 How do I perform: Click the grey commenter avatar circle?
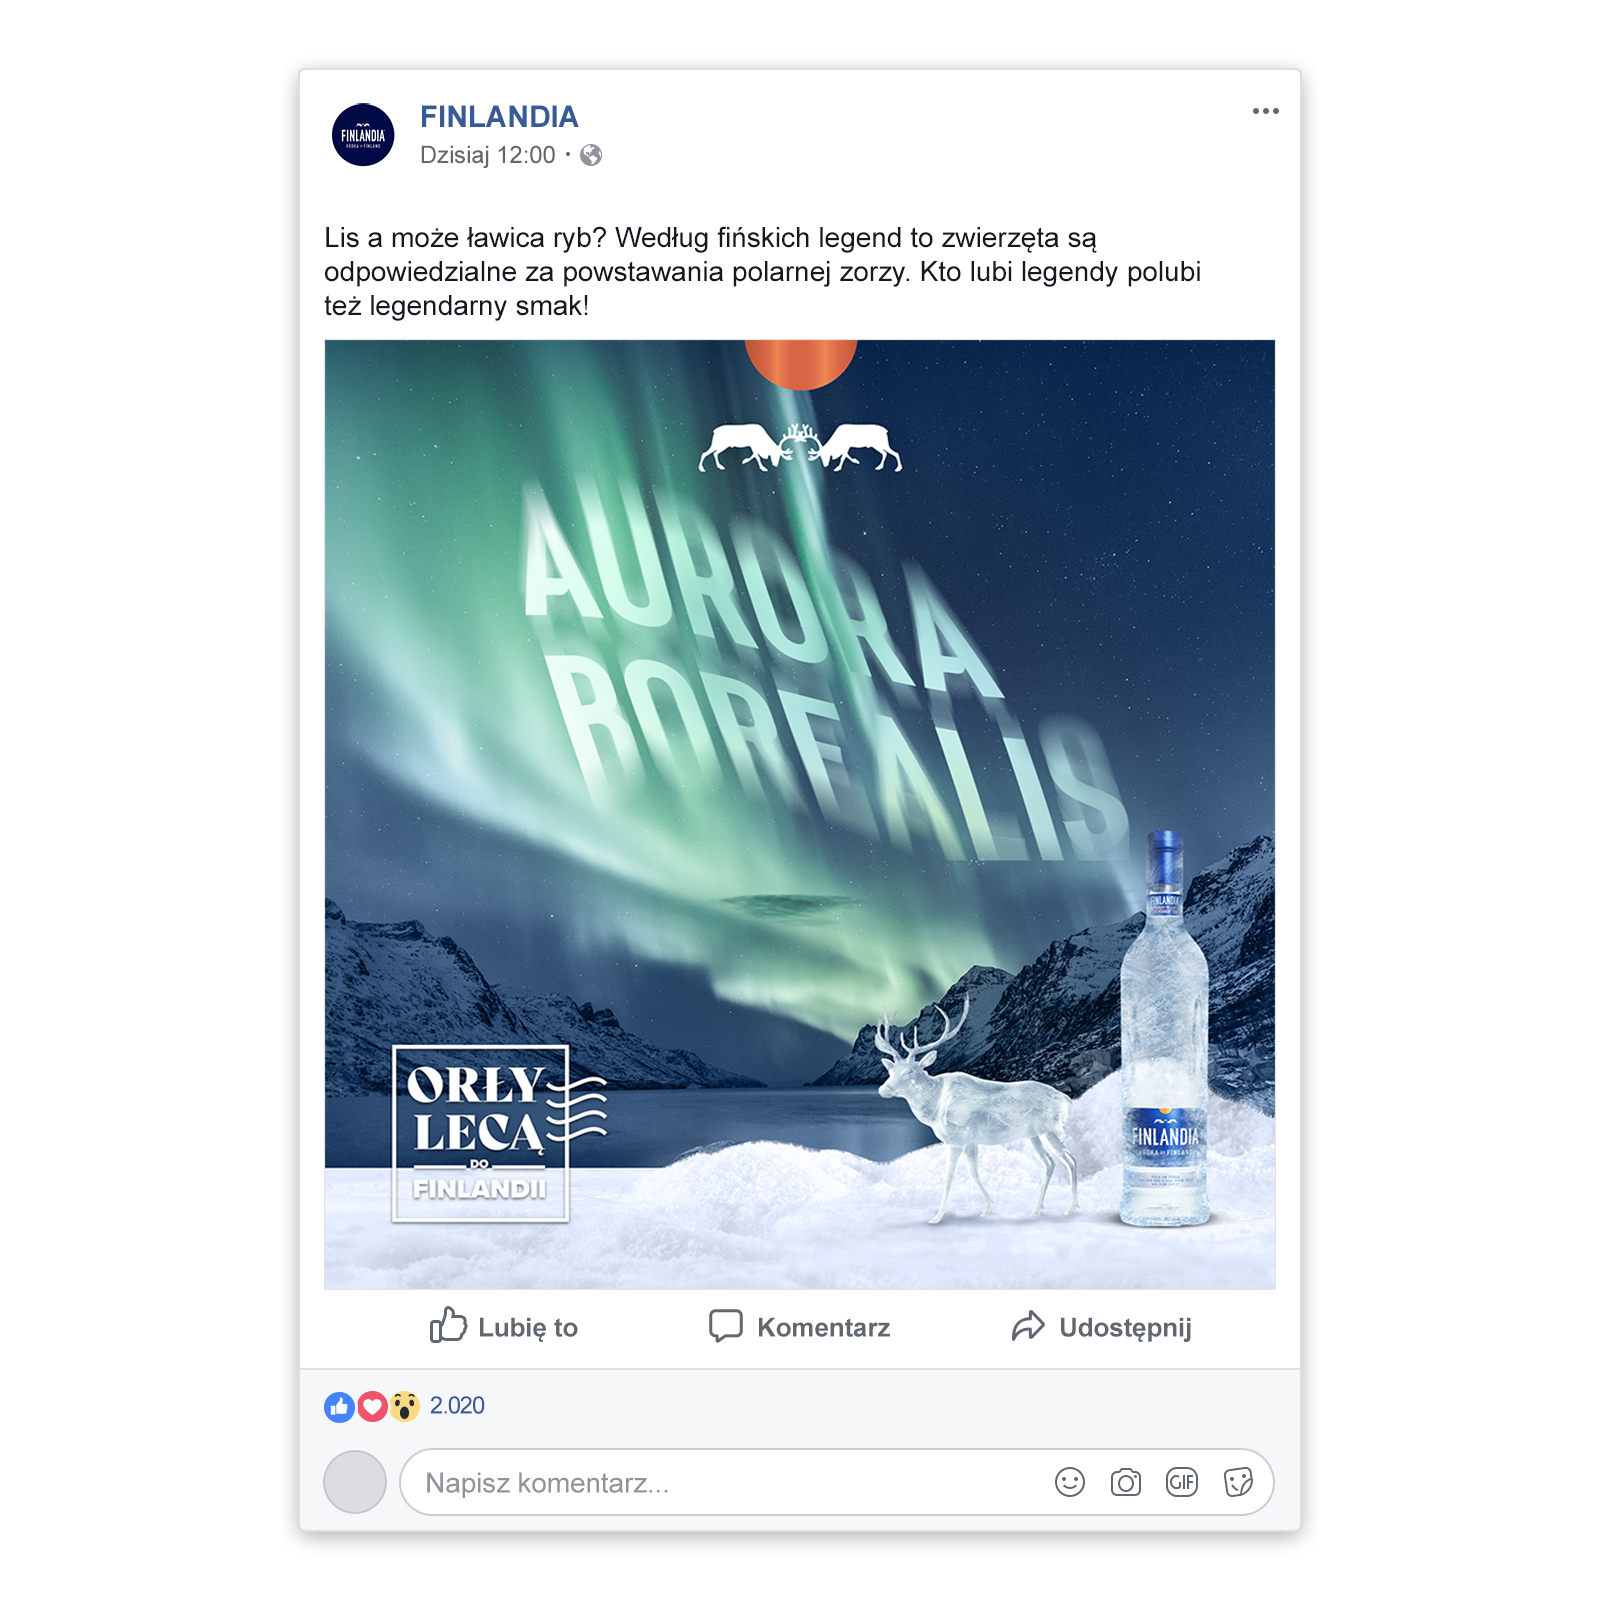pyautogui.click(x=355, y=1482)
